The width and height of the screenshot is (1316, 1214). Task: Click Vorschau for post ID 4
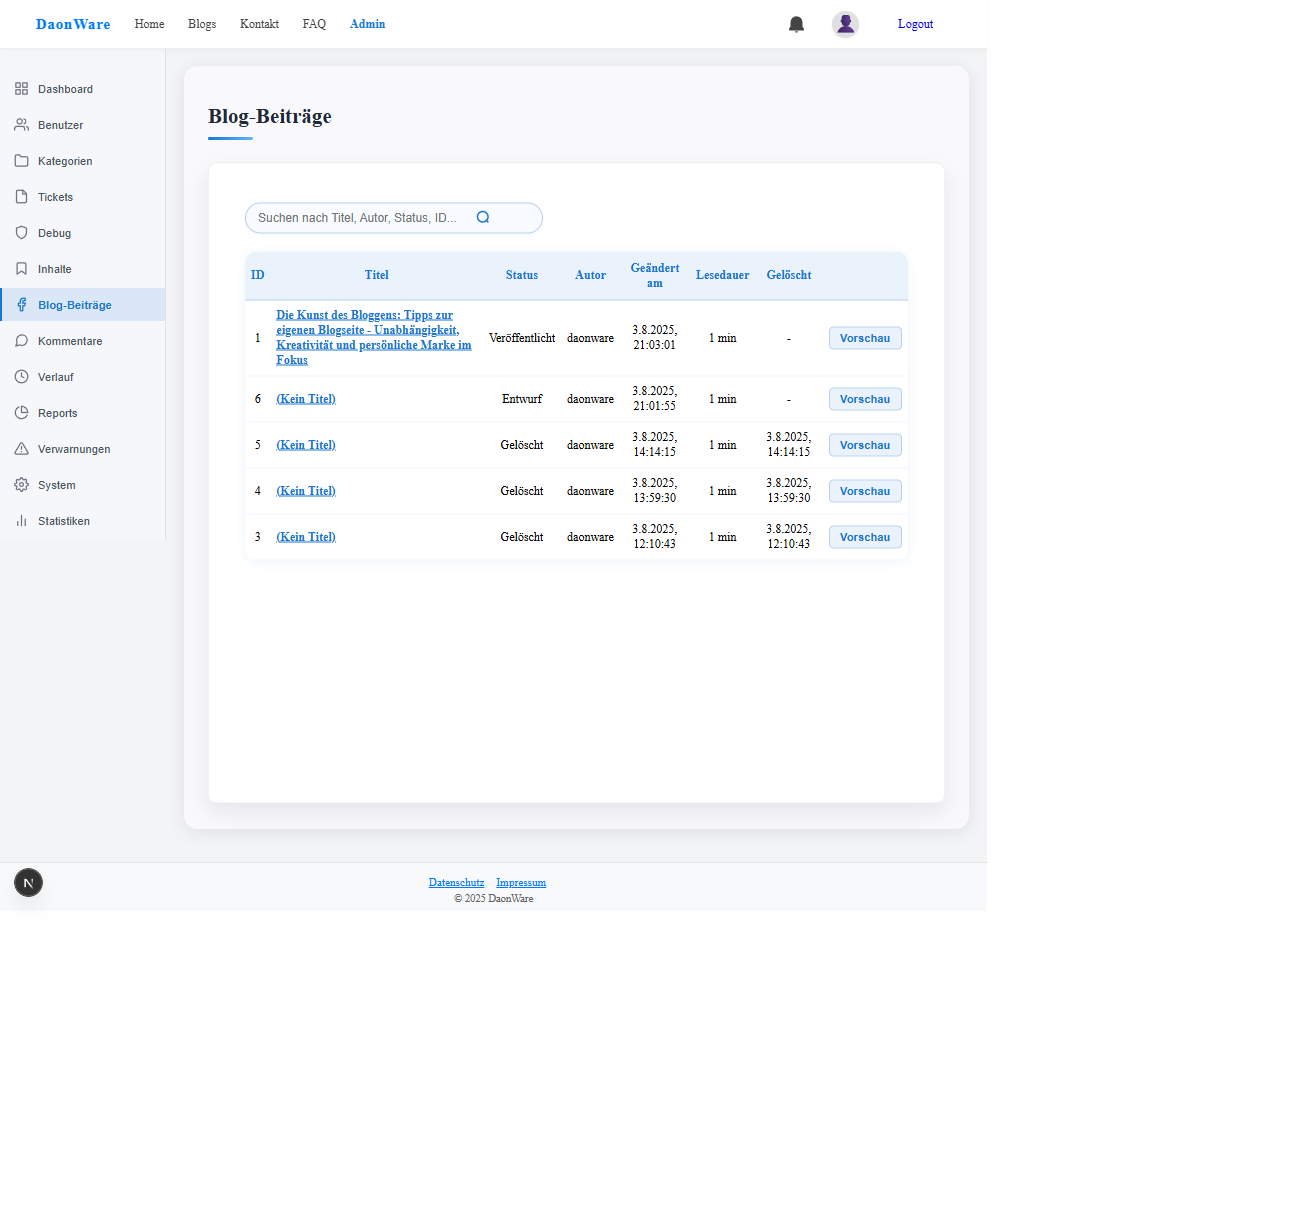[865, 491]
